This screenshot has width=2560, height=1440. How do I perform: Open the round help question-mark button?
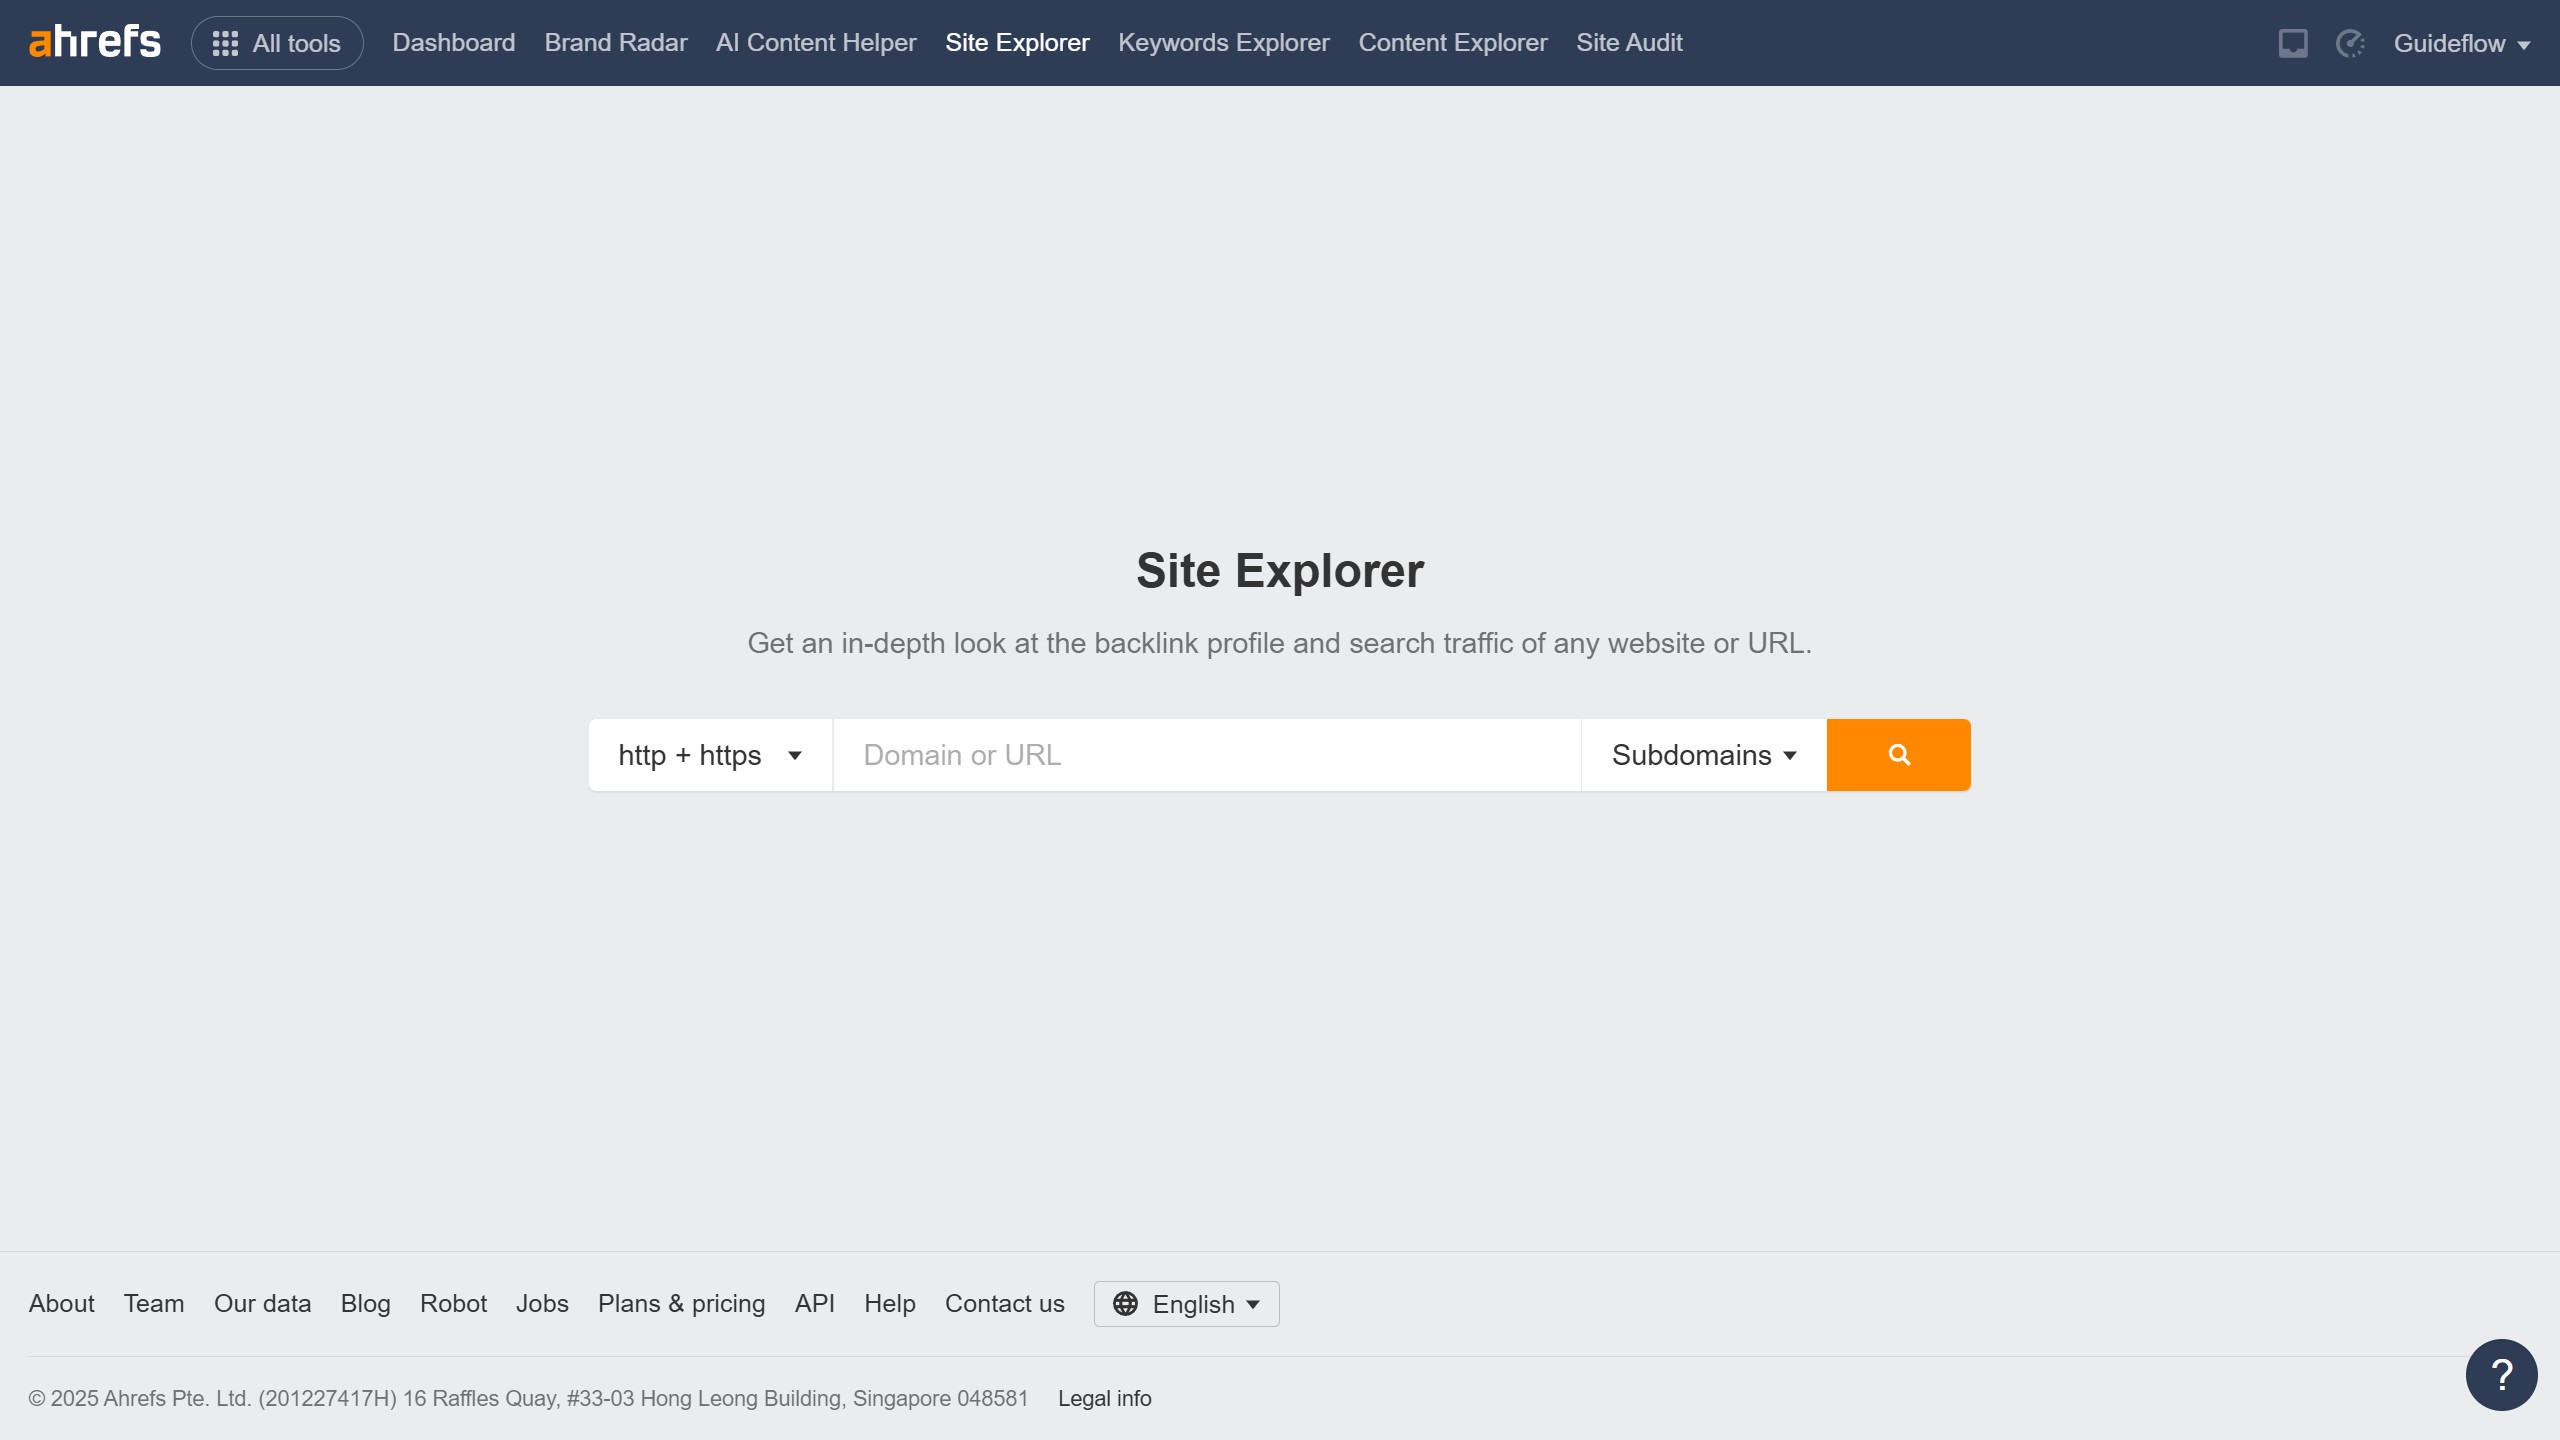pos(2501,1374)
